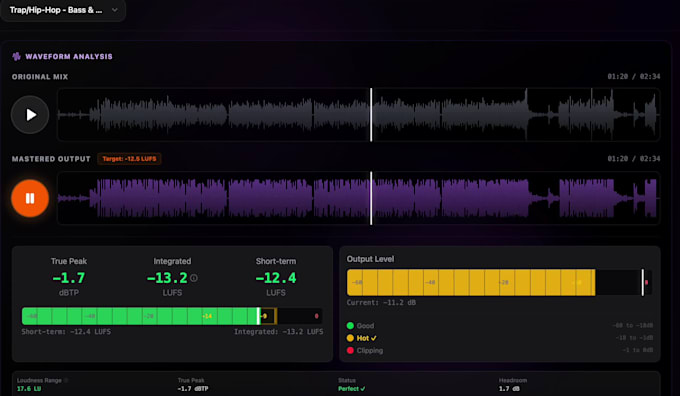680x396 pixels.
Task: Click the Mastered Output "01:20 / 02:34" time
Action: (x=634, y=159)
